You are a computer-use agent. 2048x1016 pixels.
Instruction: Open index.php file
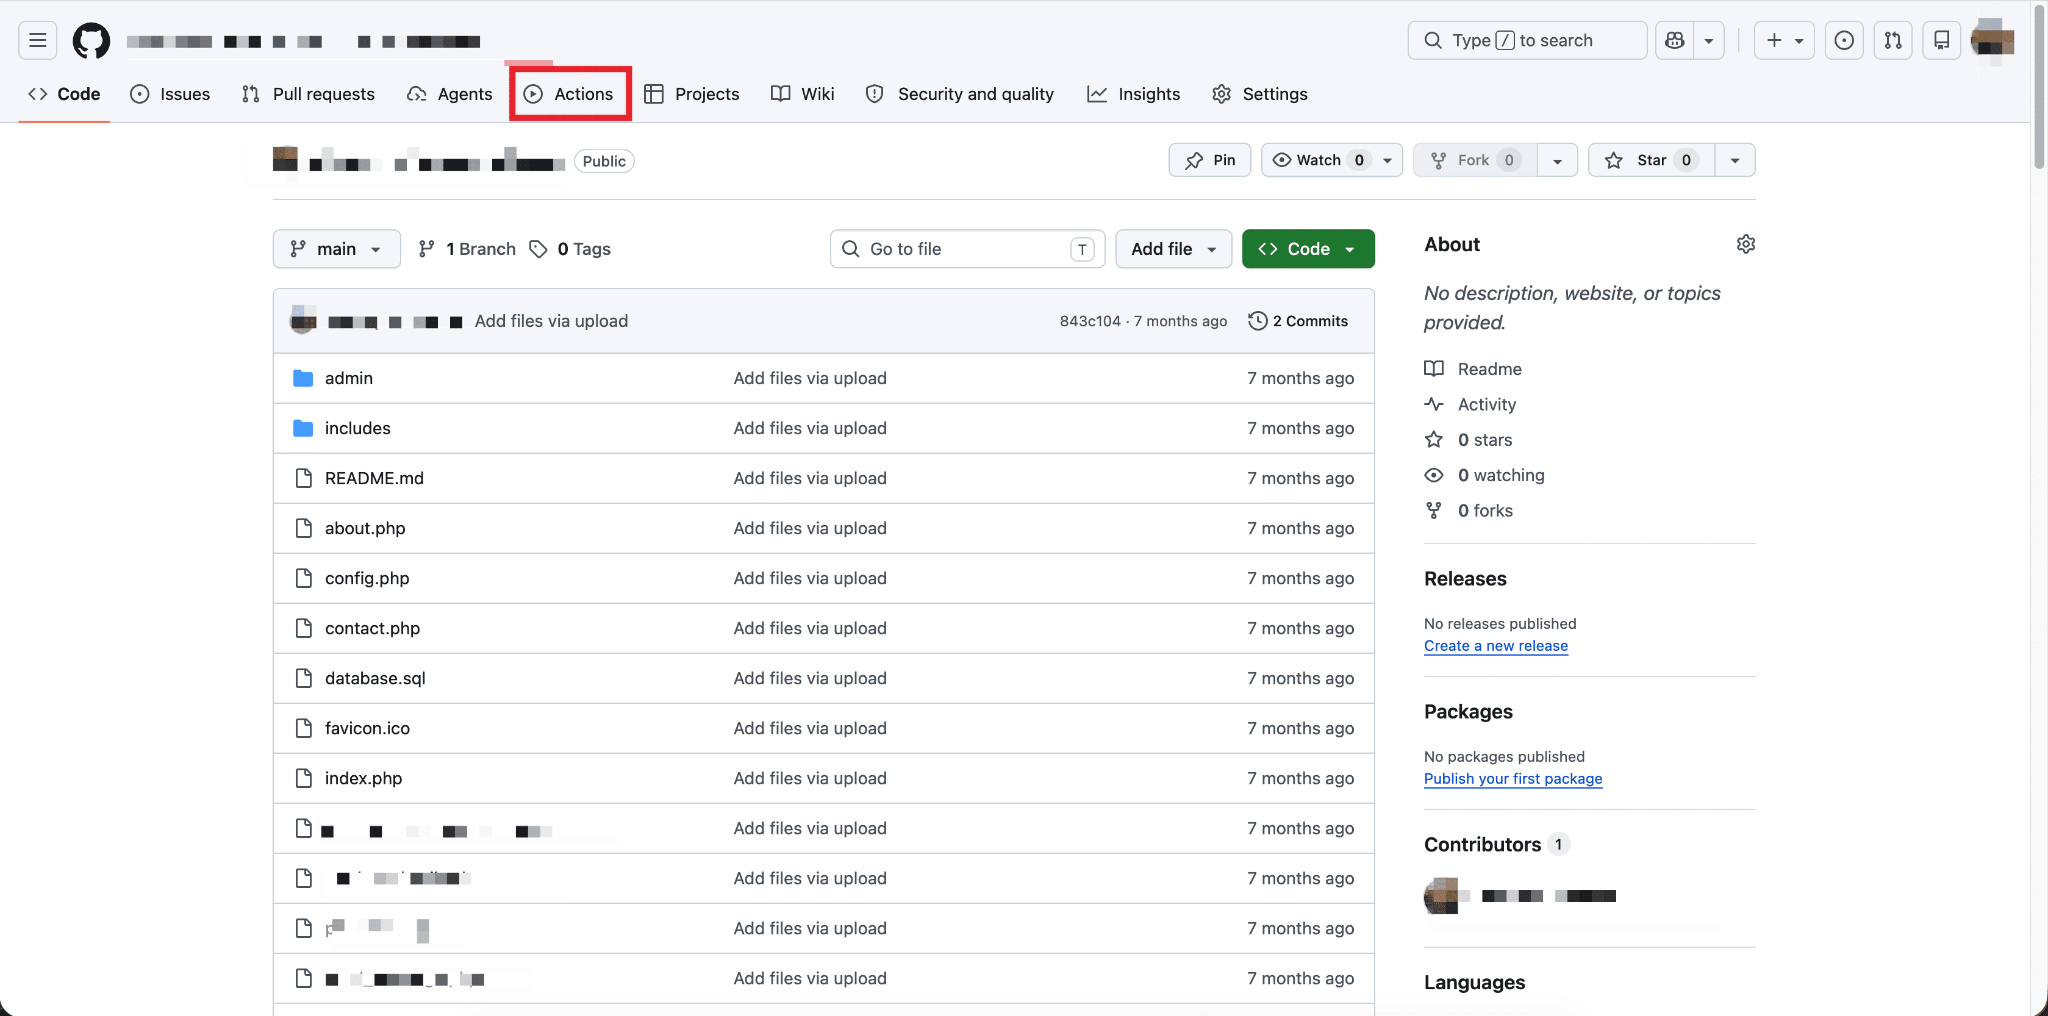click(363, 778)
